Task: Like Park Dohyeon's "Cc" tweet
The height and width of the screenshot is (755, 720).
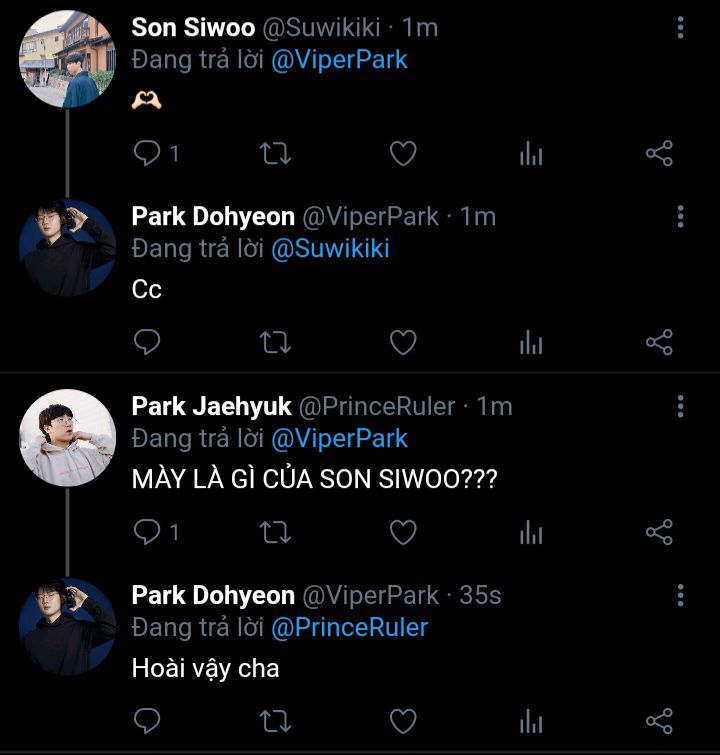Action: tap(402, 343)
